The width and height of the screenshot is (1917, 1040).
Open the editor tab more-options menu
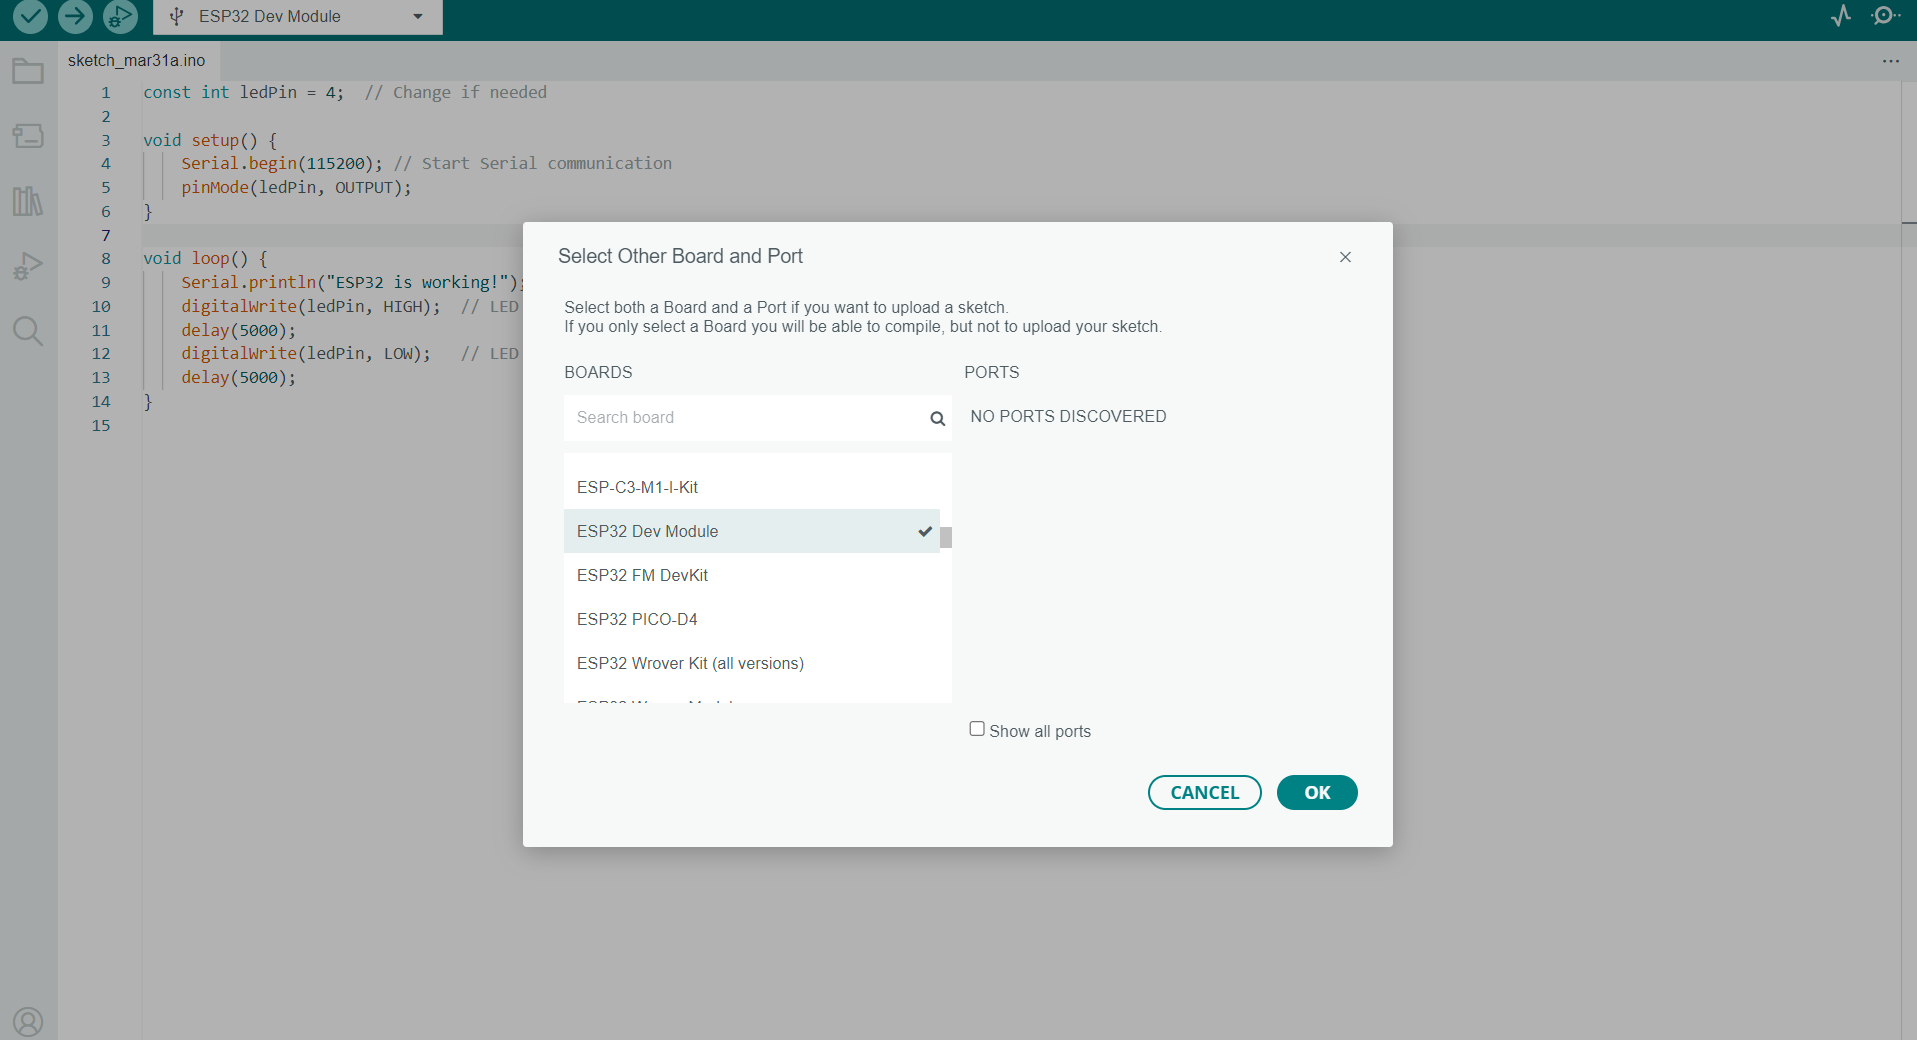pos(1890,61)
